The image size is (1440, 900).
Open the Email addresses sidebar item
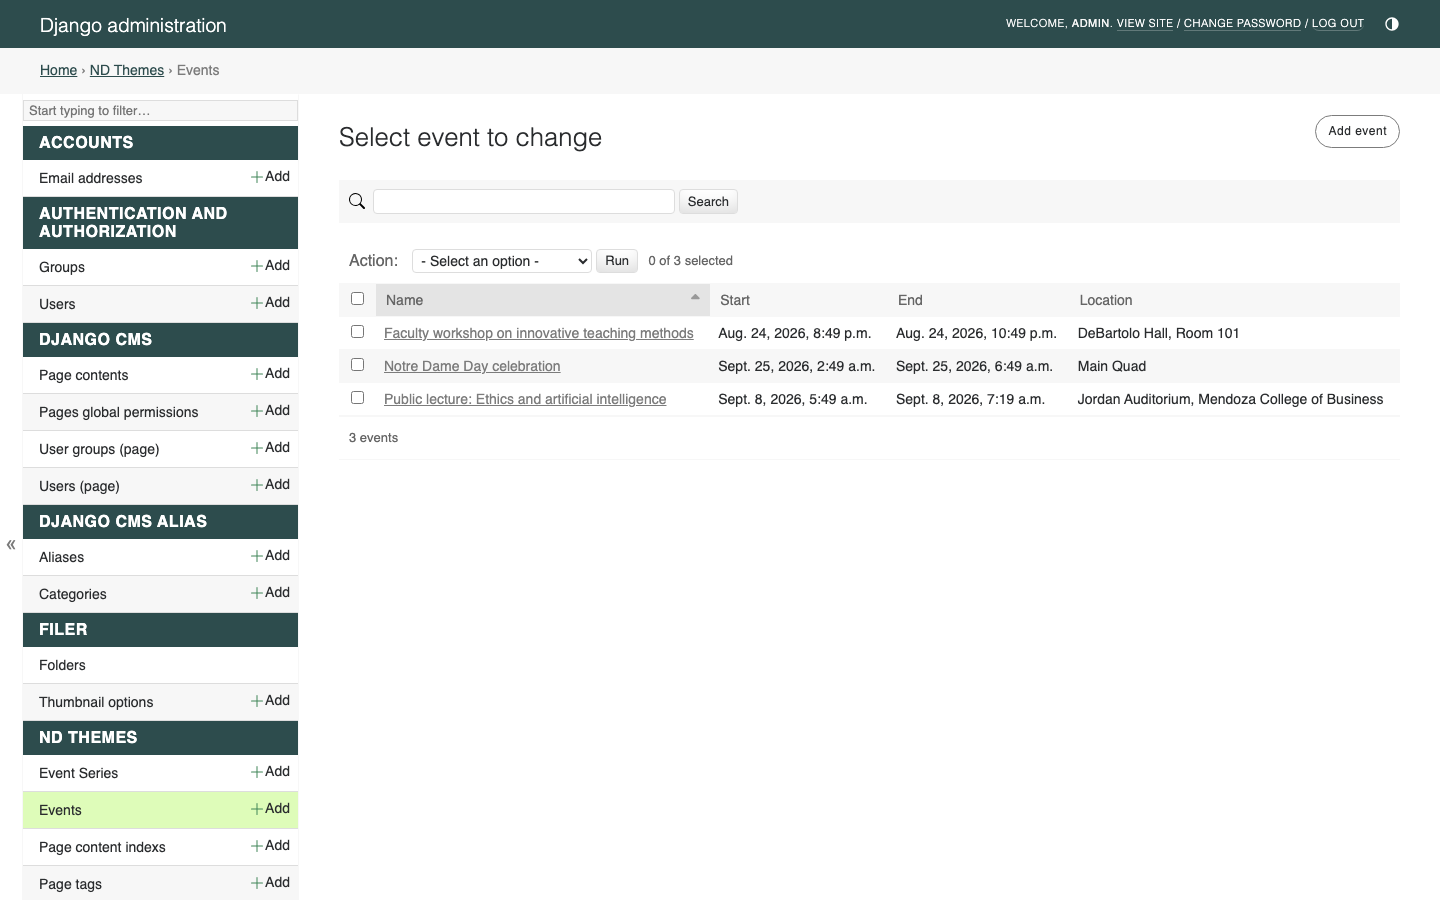coord(91,178)
